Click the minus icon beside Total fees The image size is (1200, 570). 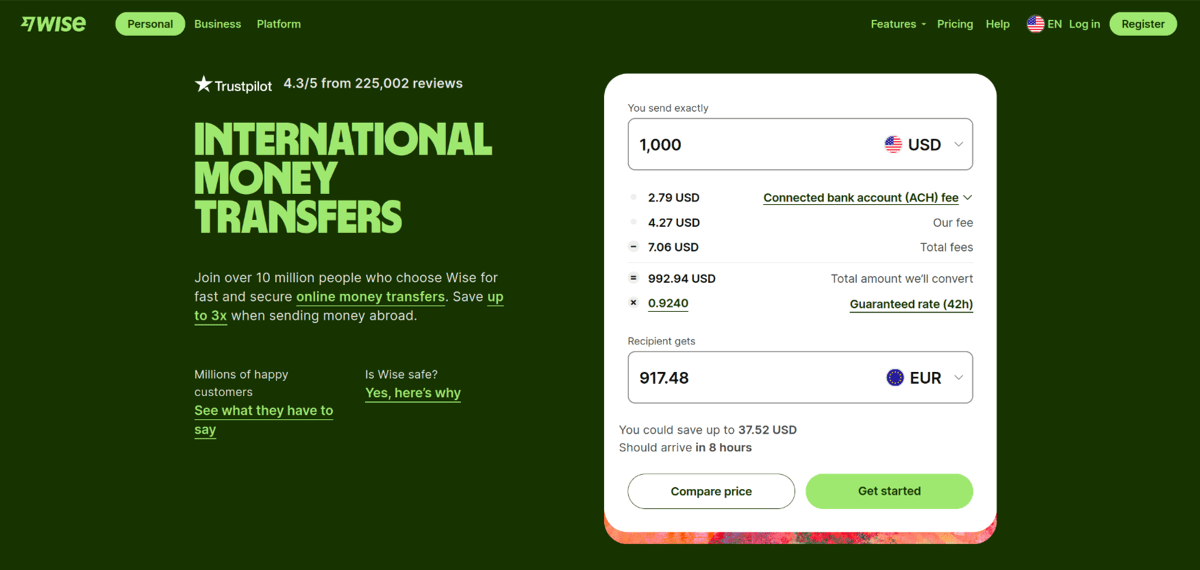tap(633, 247)
